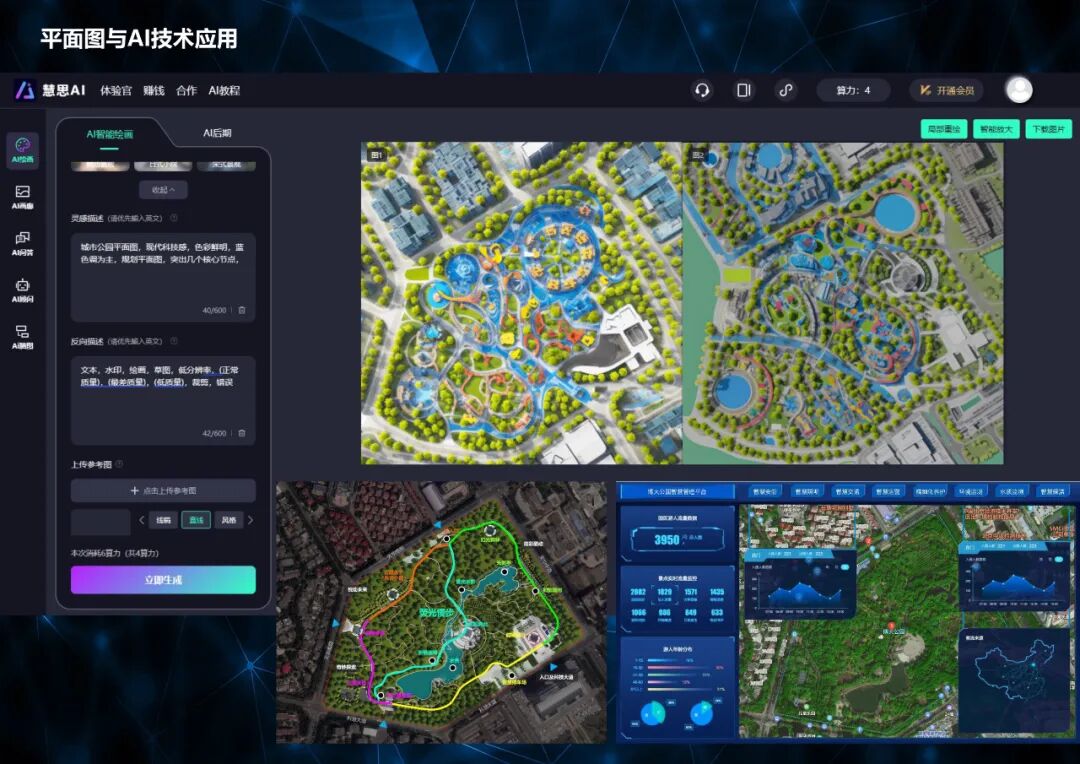Click the 算力: 4 credits indicator
Image resolution: width=1080 pixels, height=764 pixels.
[x=853, y=90]
